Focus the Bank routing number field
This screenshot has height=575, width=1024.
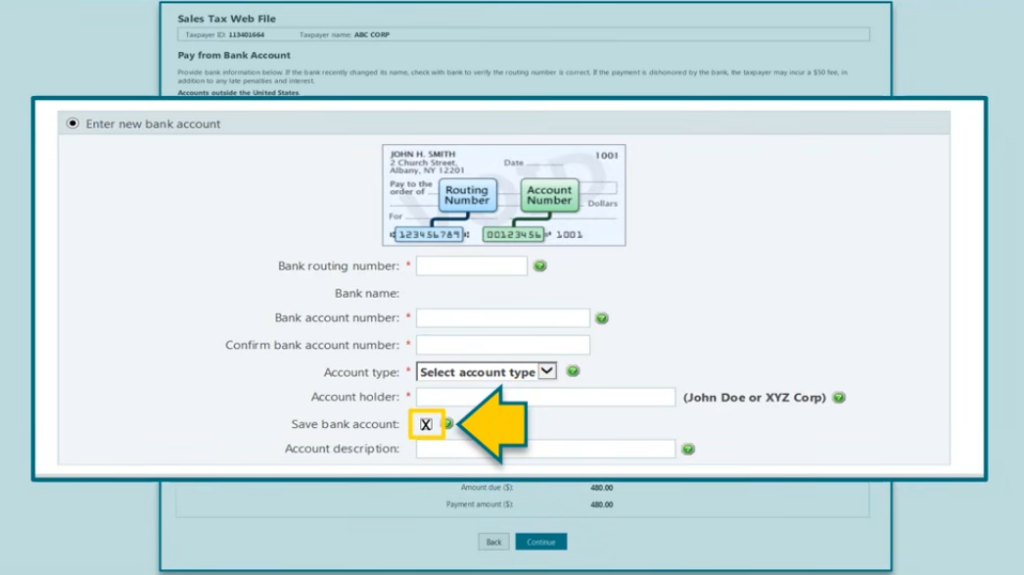(x=472, y=266)
